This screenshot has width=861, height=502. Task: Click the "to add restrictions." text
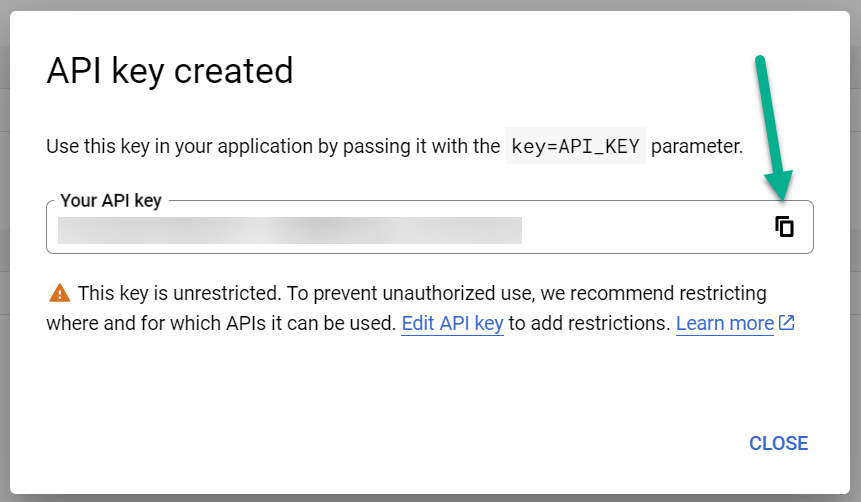(590, 323)
